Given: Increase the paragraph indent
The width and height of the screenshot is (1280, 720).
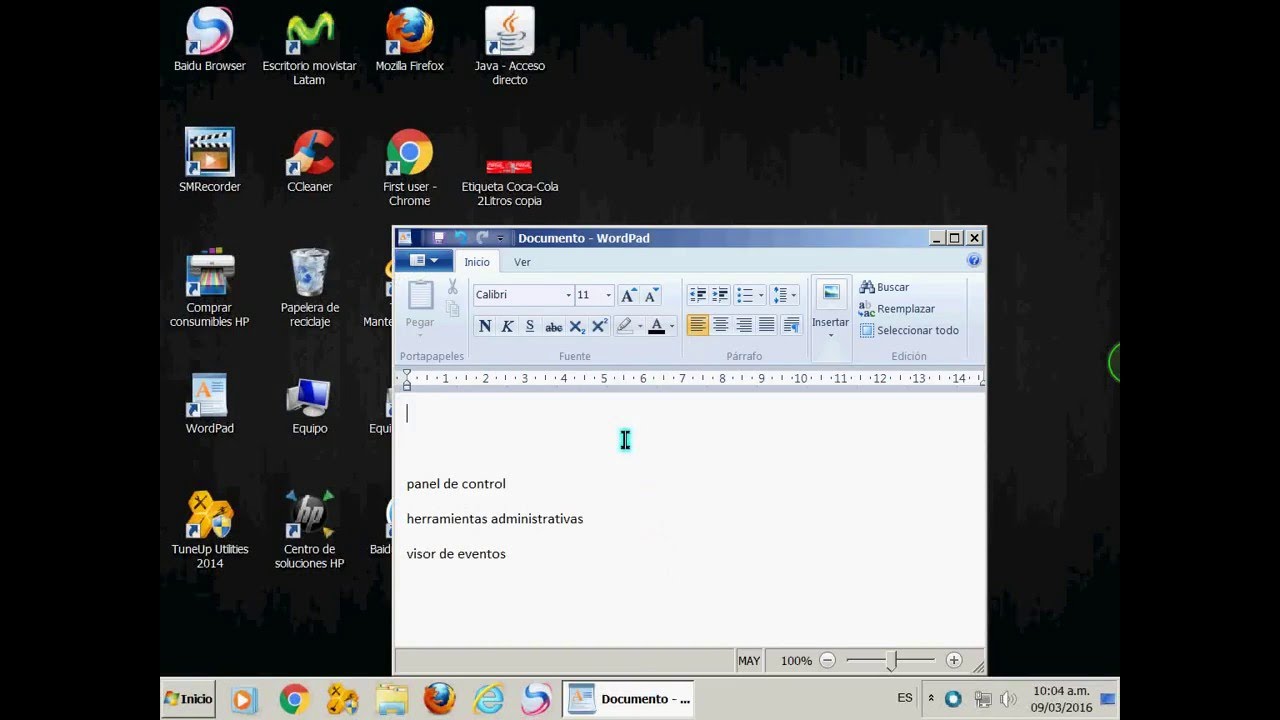Looking at the screenshot, I should (720, 295).
